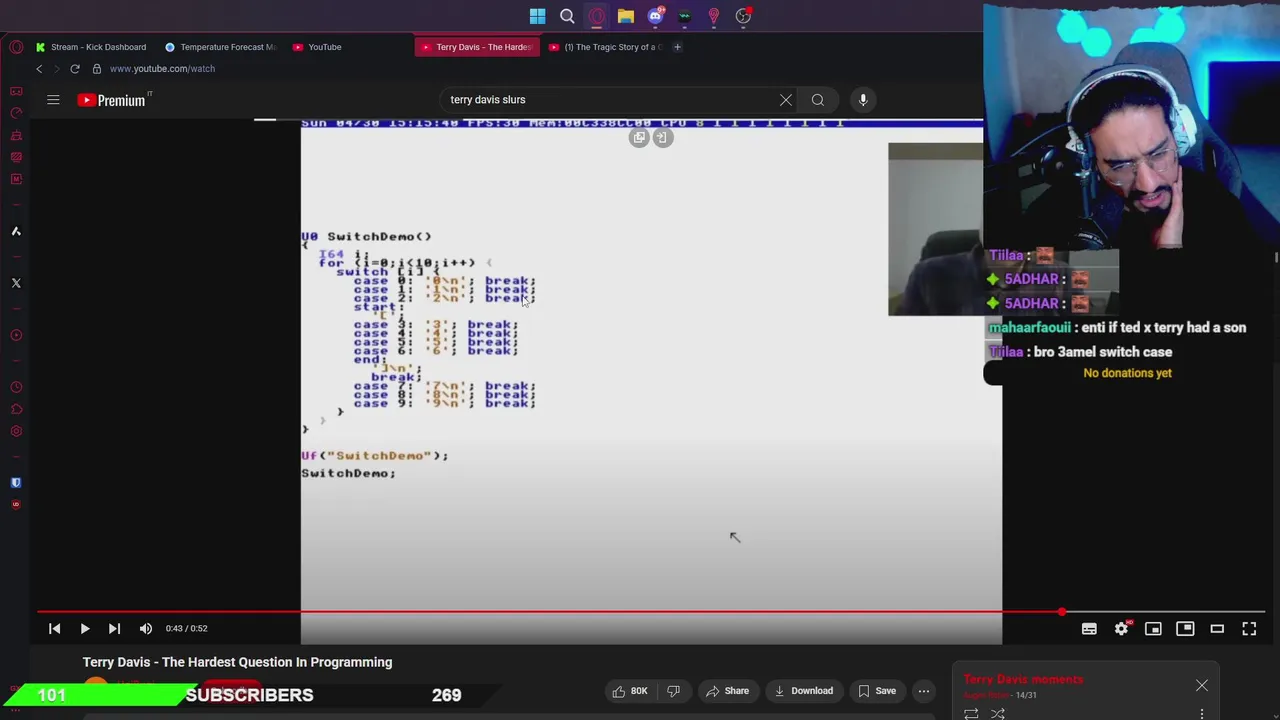
Task: Skip to next video in playlist
Action: [114, 628]
